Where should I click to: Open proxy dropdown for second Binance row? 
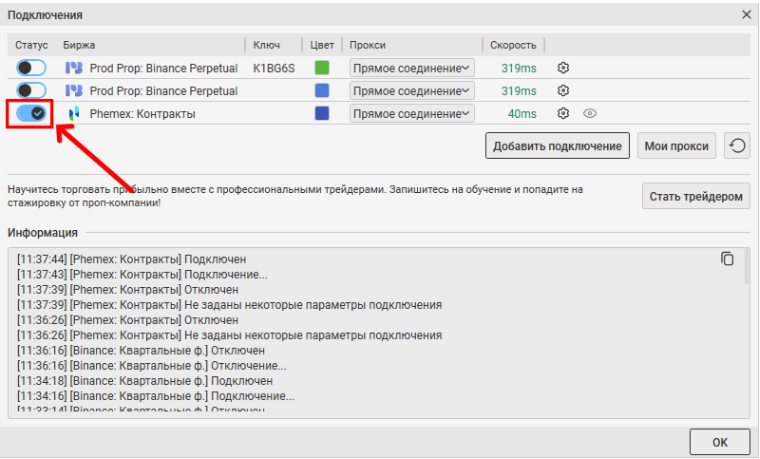point(411,91)
